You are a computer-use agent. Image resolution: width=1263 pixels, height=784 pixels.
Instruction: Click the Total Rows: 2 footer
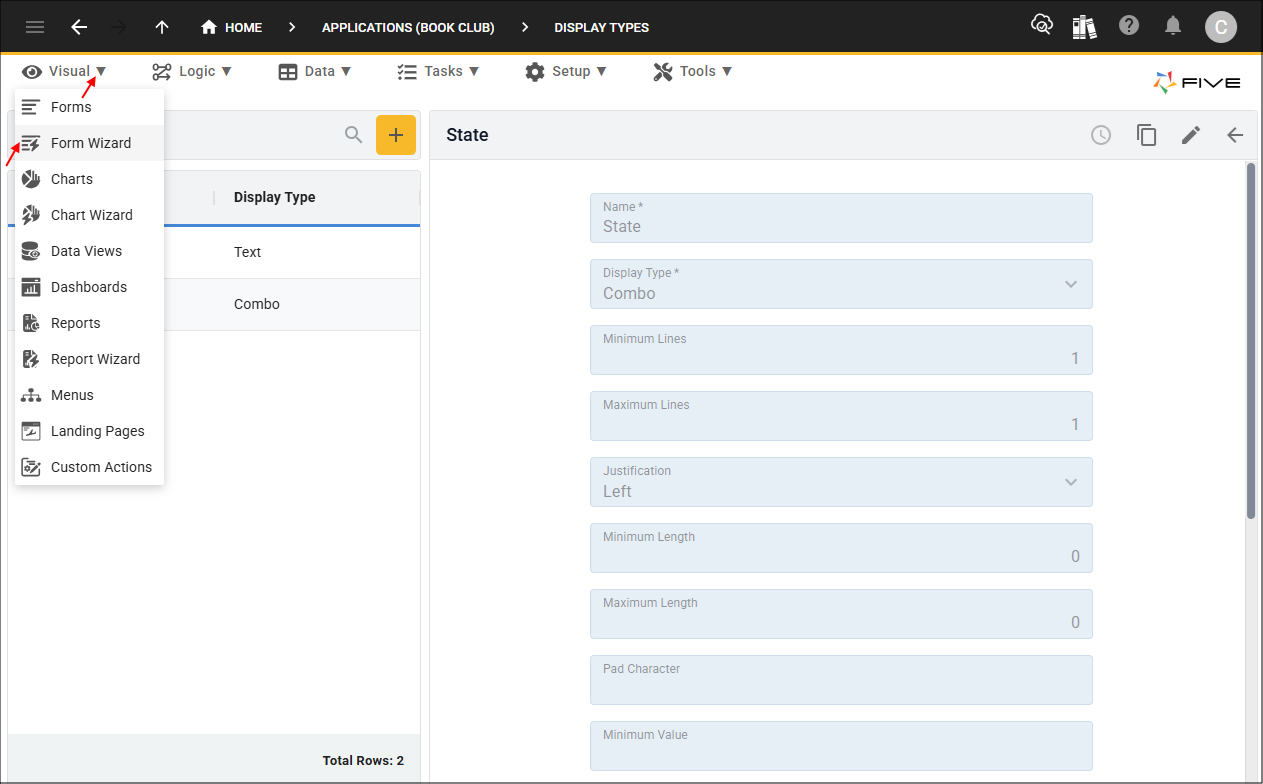pyautogui.click(x=363, y=761)
